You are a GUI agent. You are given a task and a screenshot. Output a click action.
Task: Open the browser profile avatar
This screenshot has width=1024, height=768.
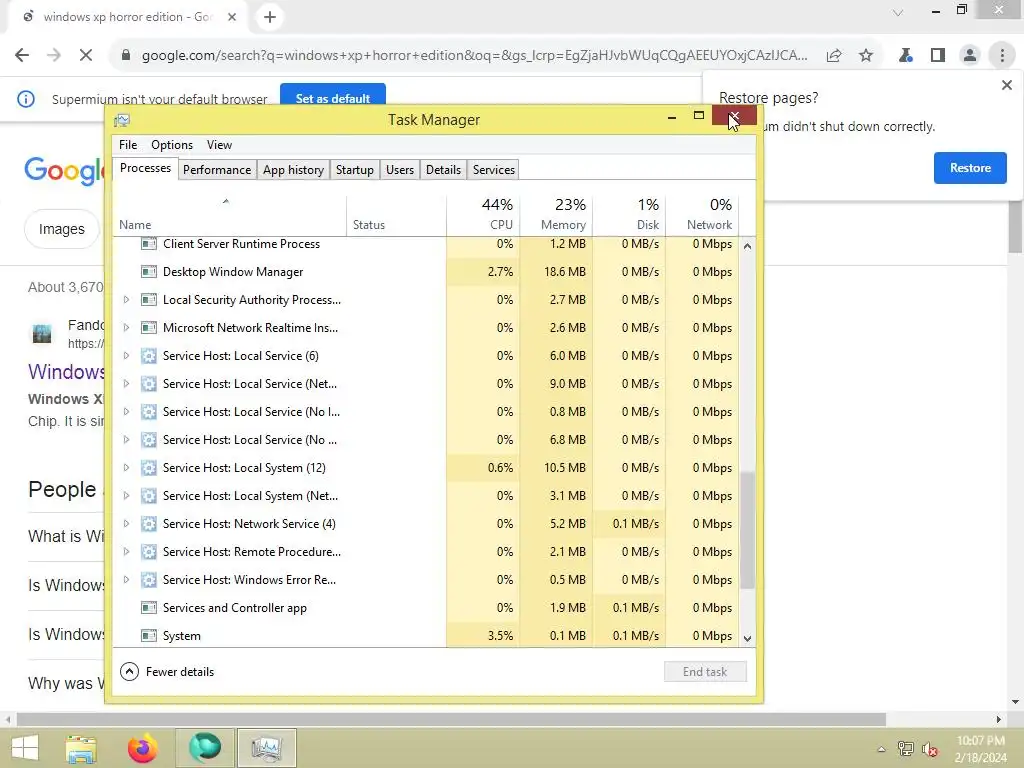(x=970, y=56)
